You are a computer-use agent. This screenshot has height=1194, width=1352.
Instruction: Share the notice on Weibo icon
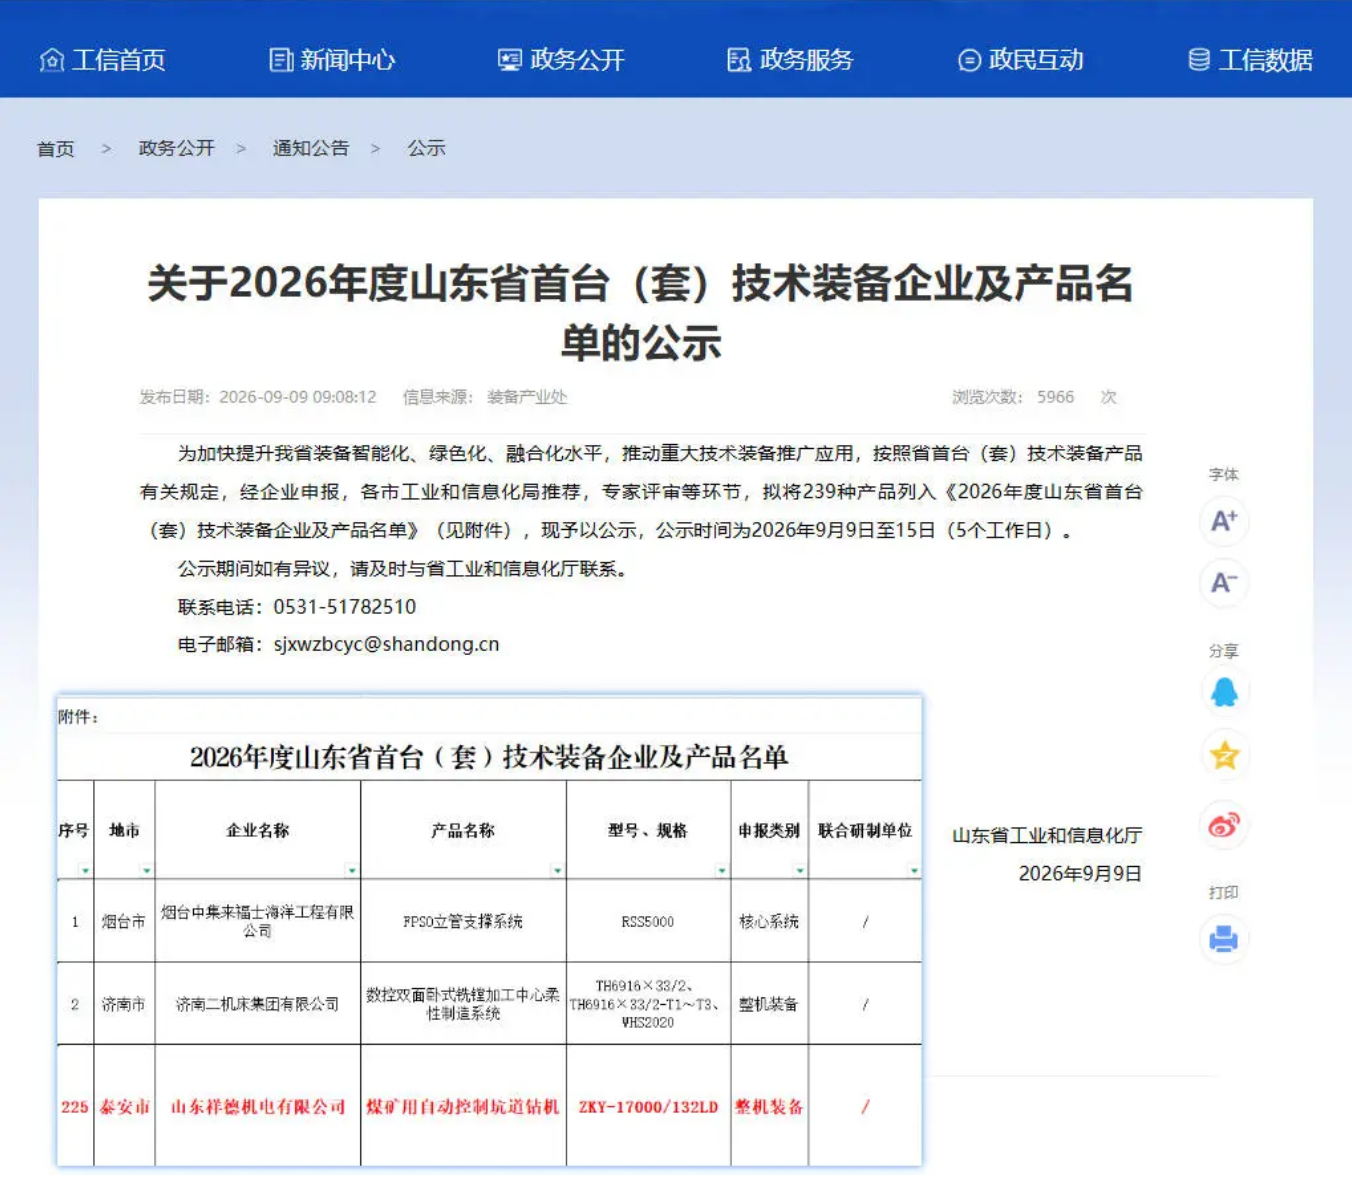click(x=1224, y=826)
